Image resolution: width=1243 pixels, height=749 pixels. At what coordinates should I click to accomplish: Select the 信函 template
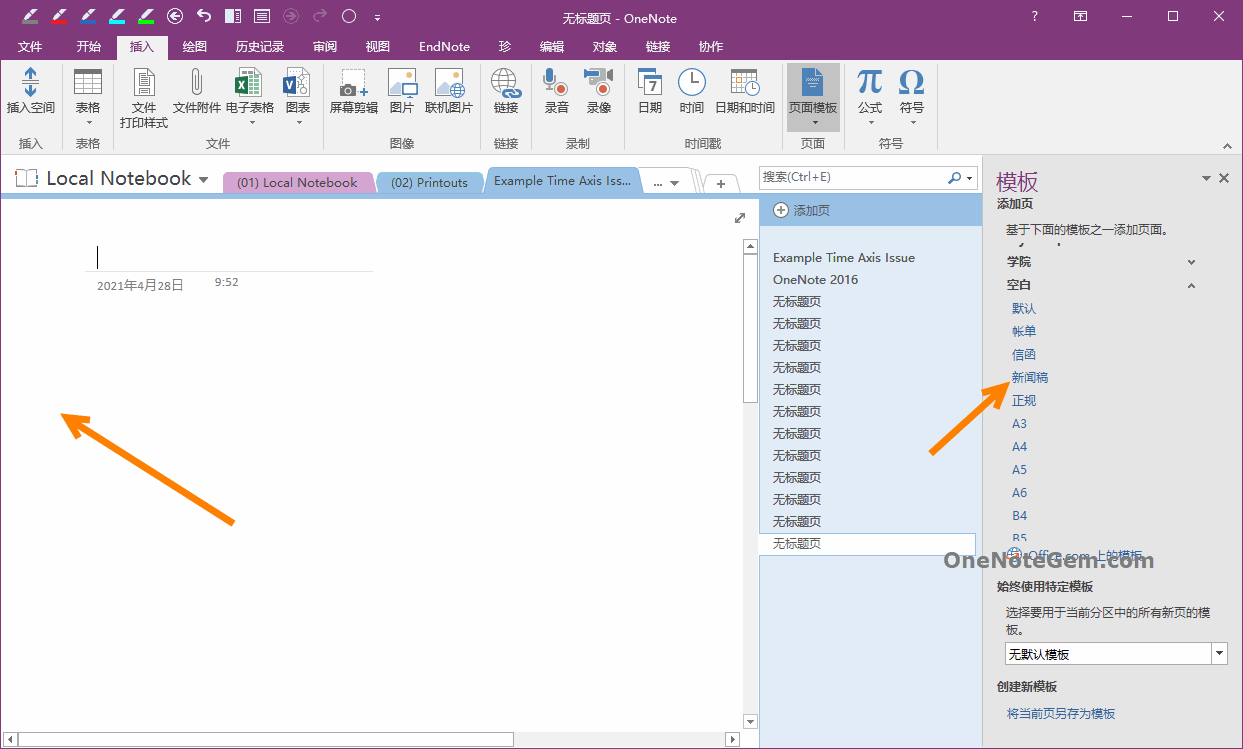1024,355
